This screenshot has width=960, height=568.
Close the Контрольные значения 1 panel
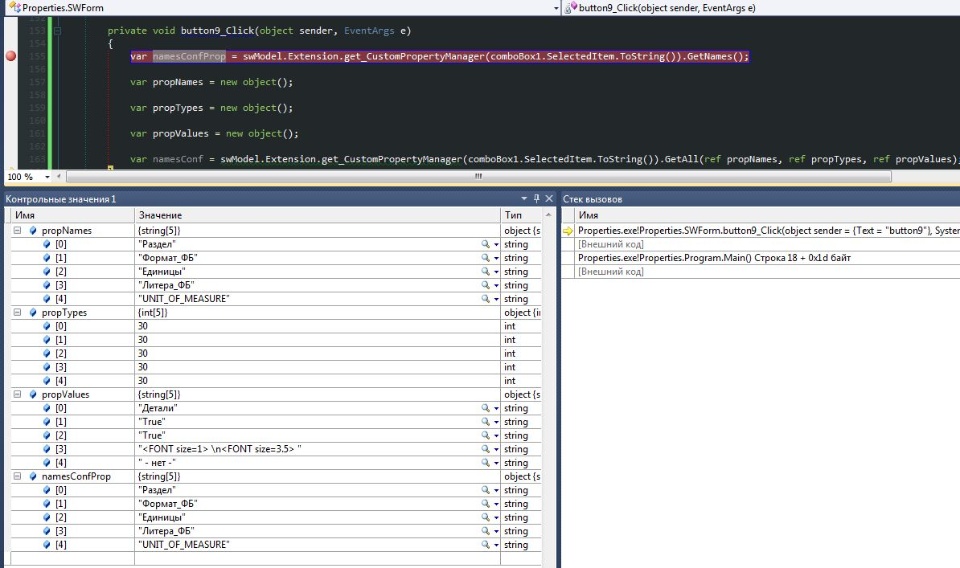(549, 198)
